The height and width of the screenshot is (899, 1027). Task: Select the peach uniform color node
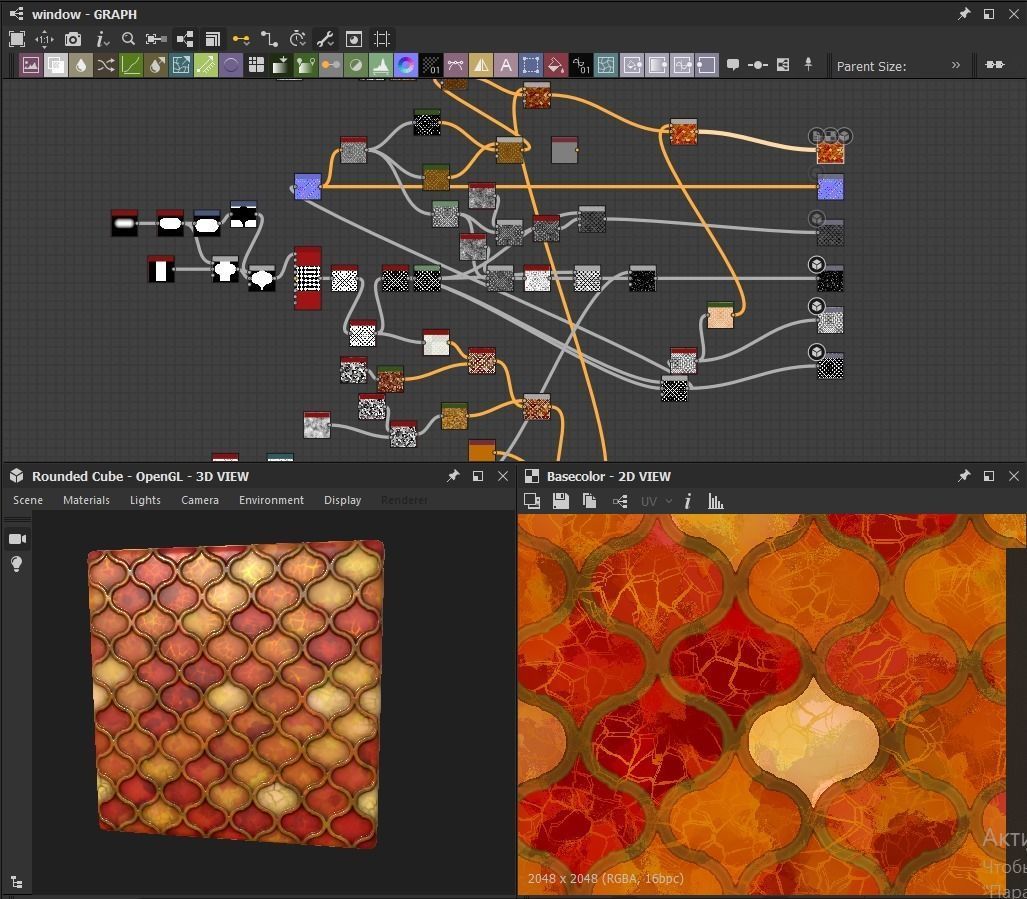coord(720,315)
